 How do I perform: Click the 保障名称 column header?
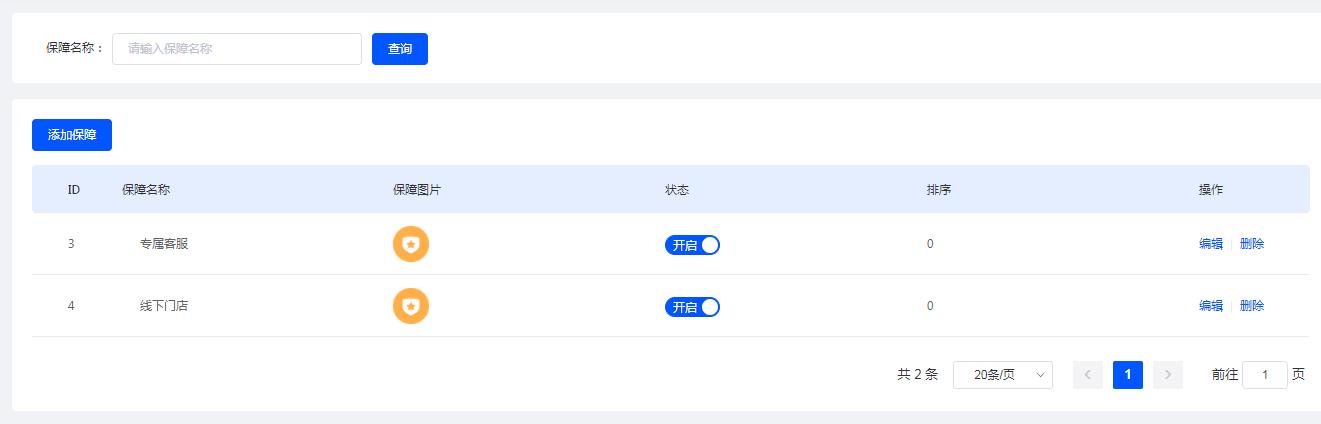click(146, 190)
